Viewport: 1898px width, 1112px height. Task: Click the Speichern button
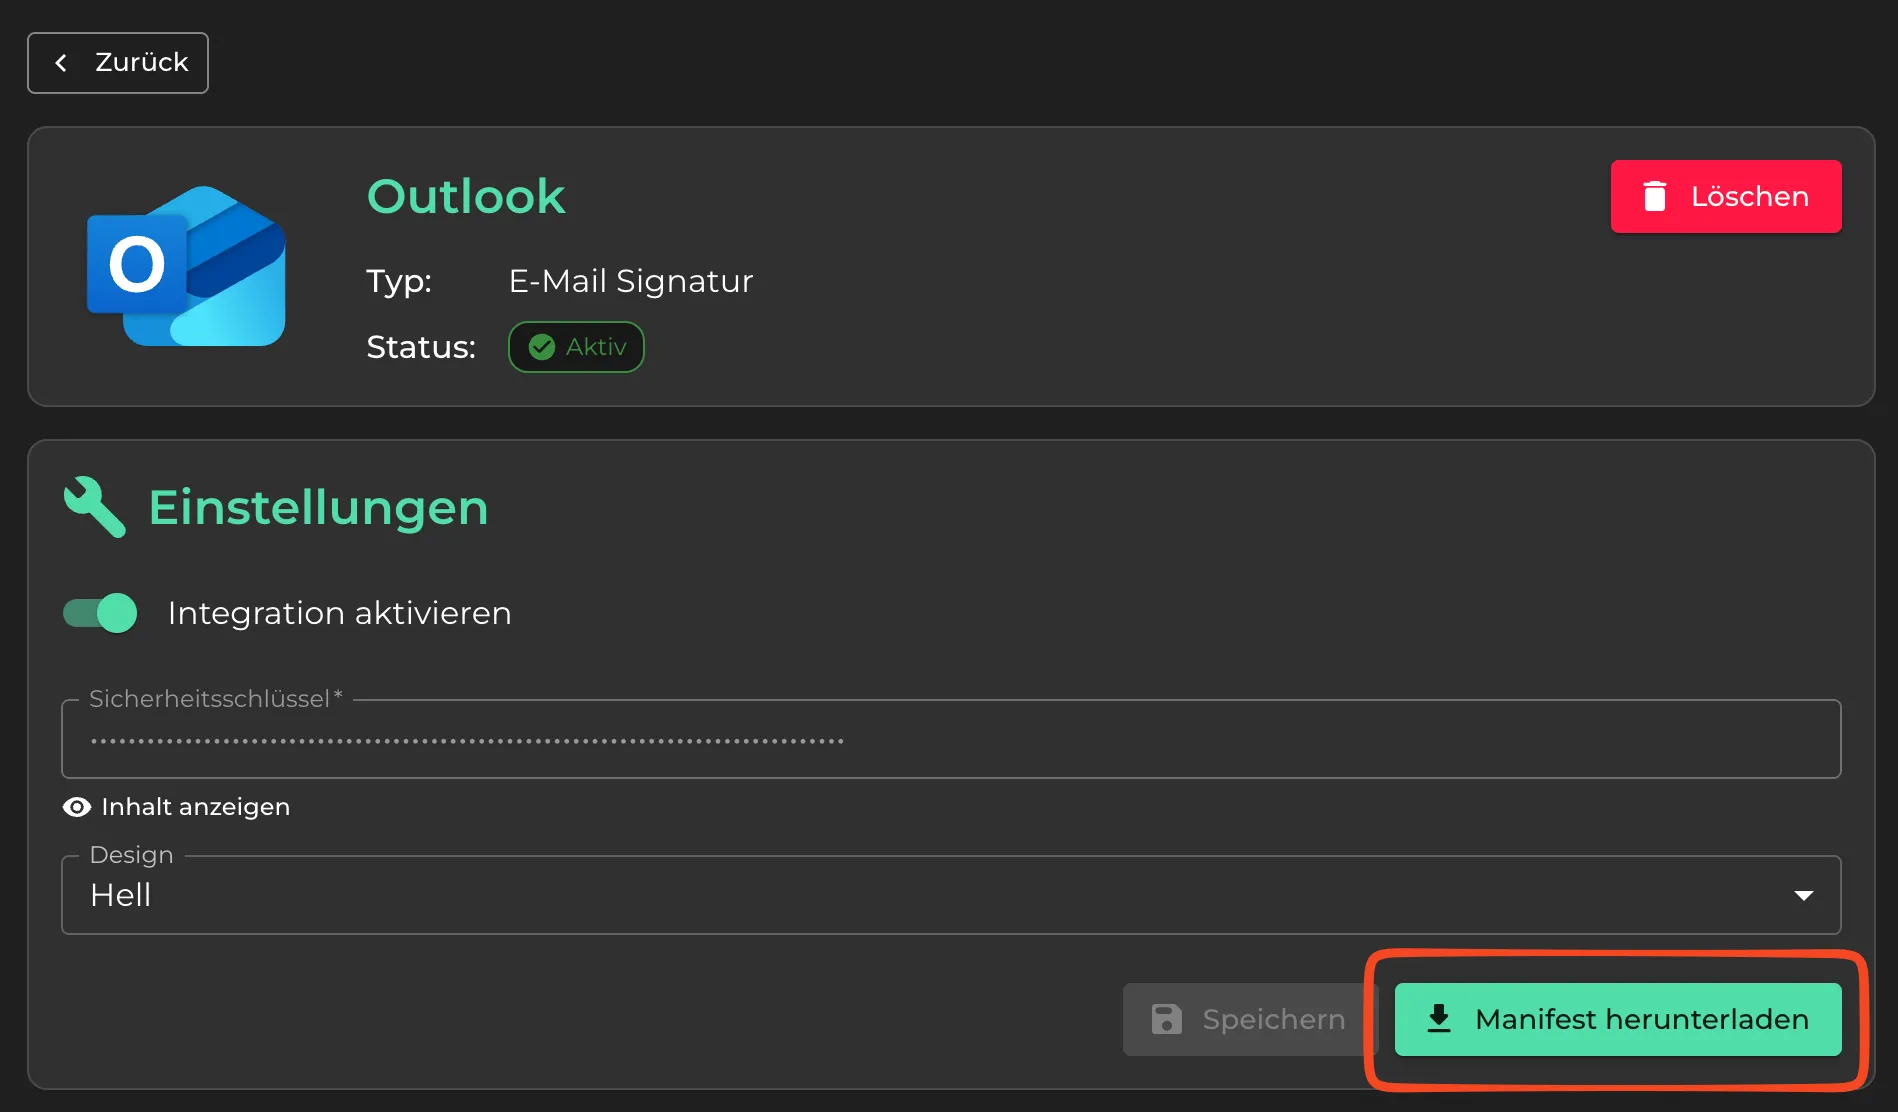pyautogui.click(x=1250, y=1019)
